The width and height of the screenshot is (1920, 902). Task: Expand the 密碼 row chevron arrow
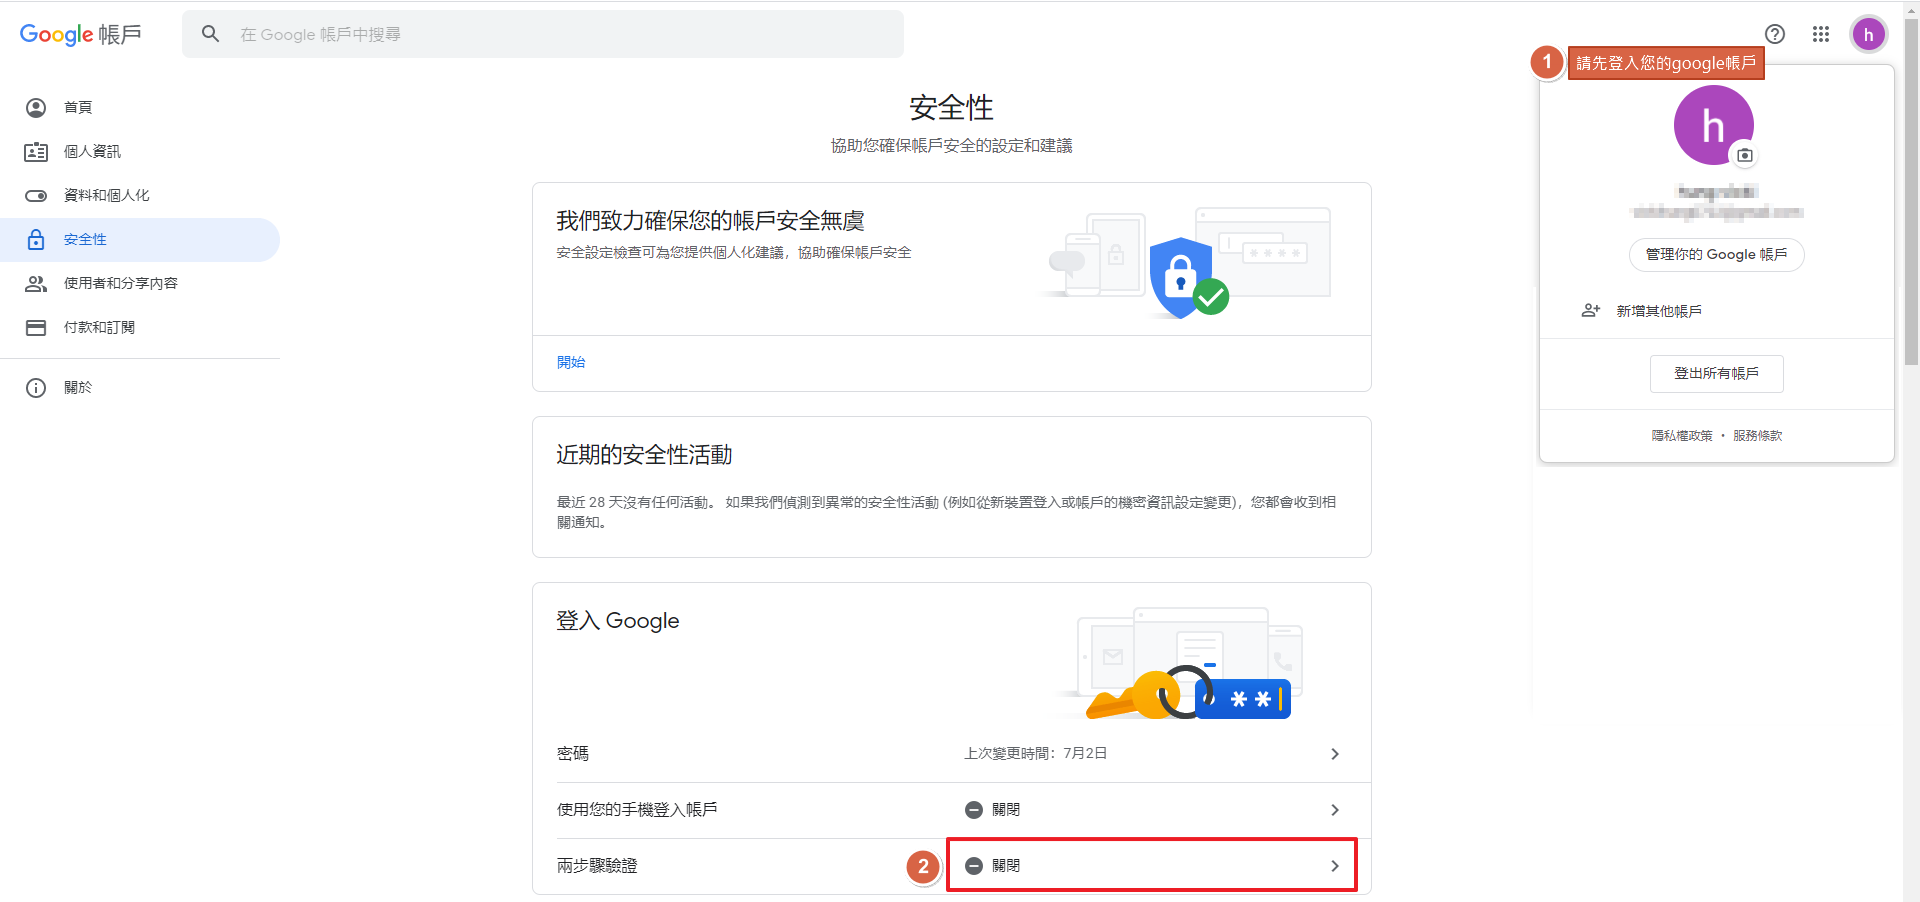click(1335, 754)
